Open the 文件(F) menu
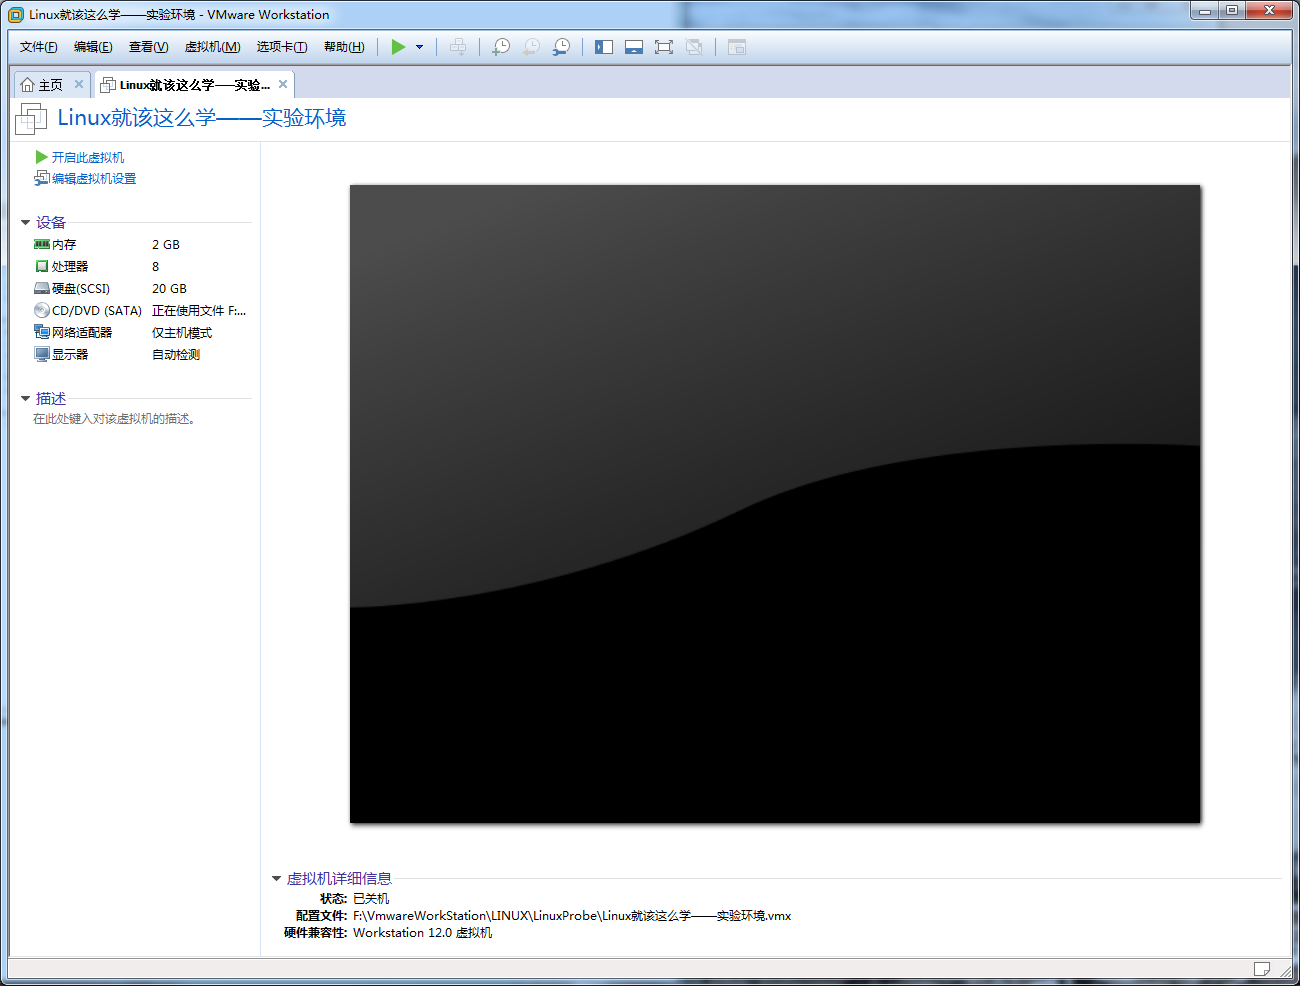Screen dimensions: 1300x986 pyautogui.click(x=38, y=47)
